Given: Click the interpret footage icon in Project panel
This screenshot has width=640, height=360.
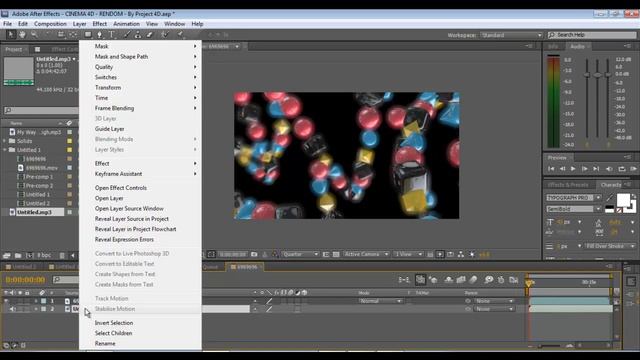Looking at the screenshot, I should tap(7, 256).
